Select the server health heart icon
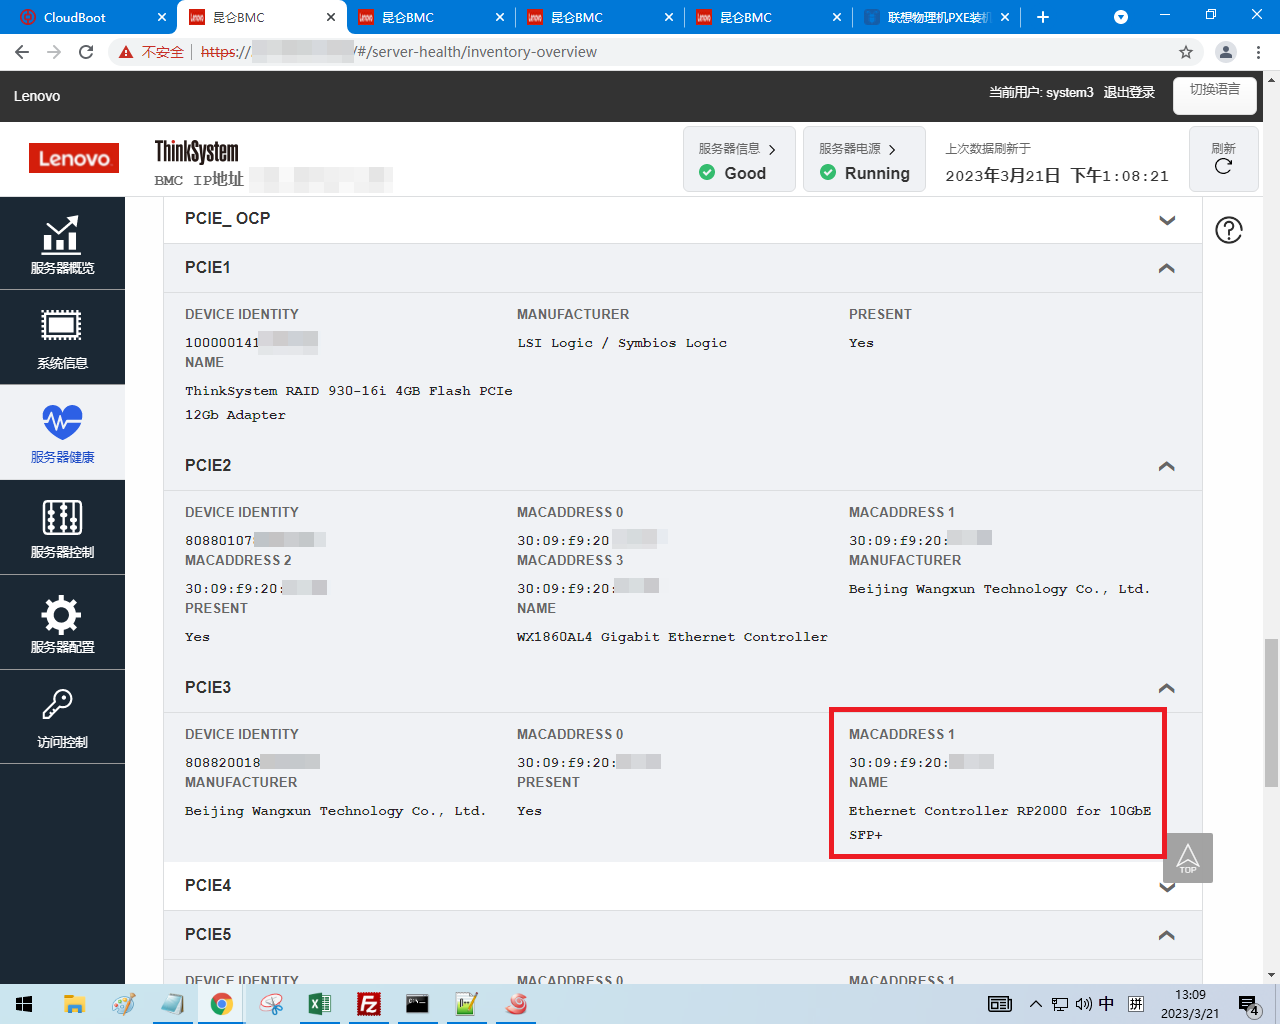This screenshot has height=1024, width=1280. (x=62, y=422)
